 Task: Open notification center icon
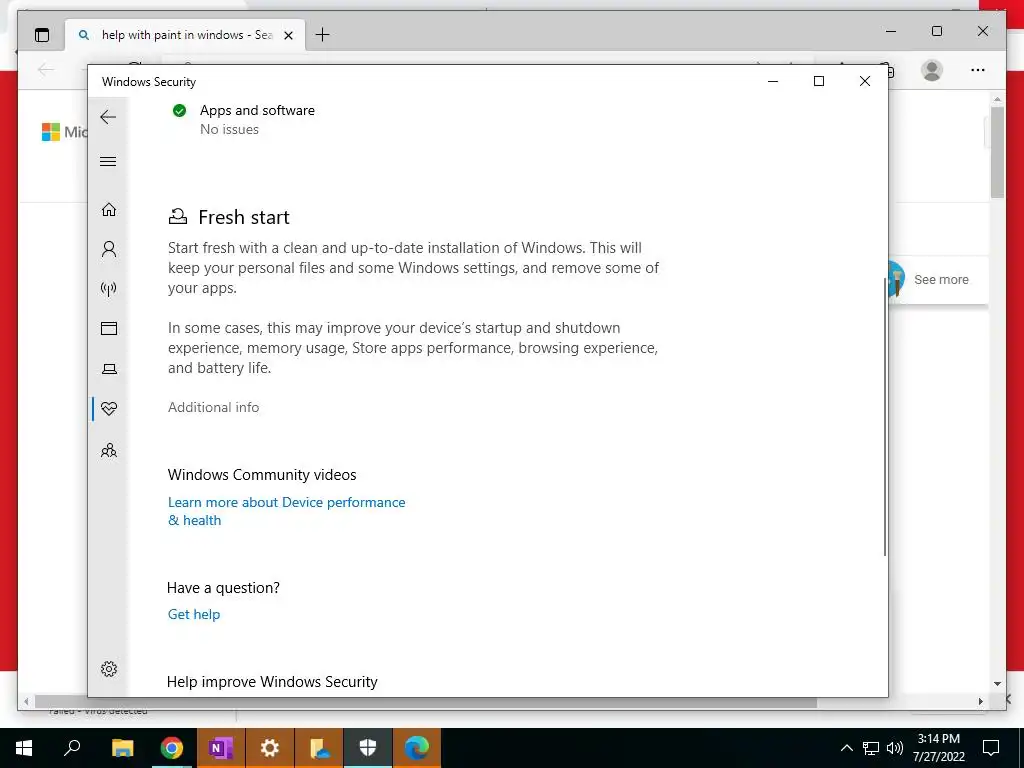(x=991, y=748)
